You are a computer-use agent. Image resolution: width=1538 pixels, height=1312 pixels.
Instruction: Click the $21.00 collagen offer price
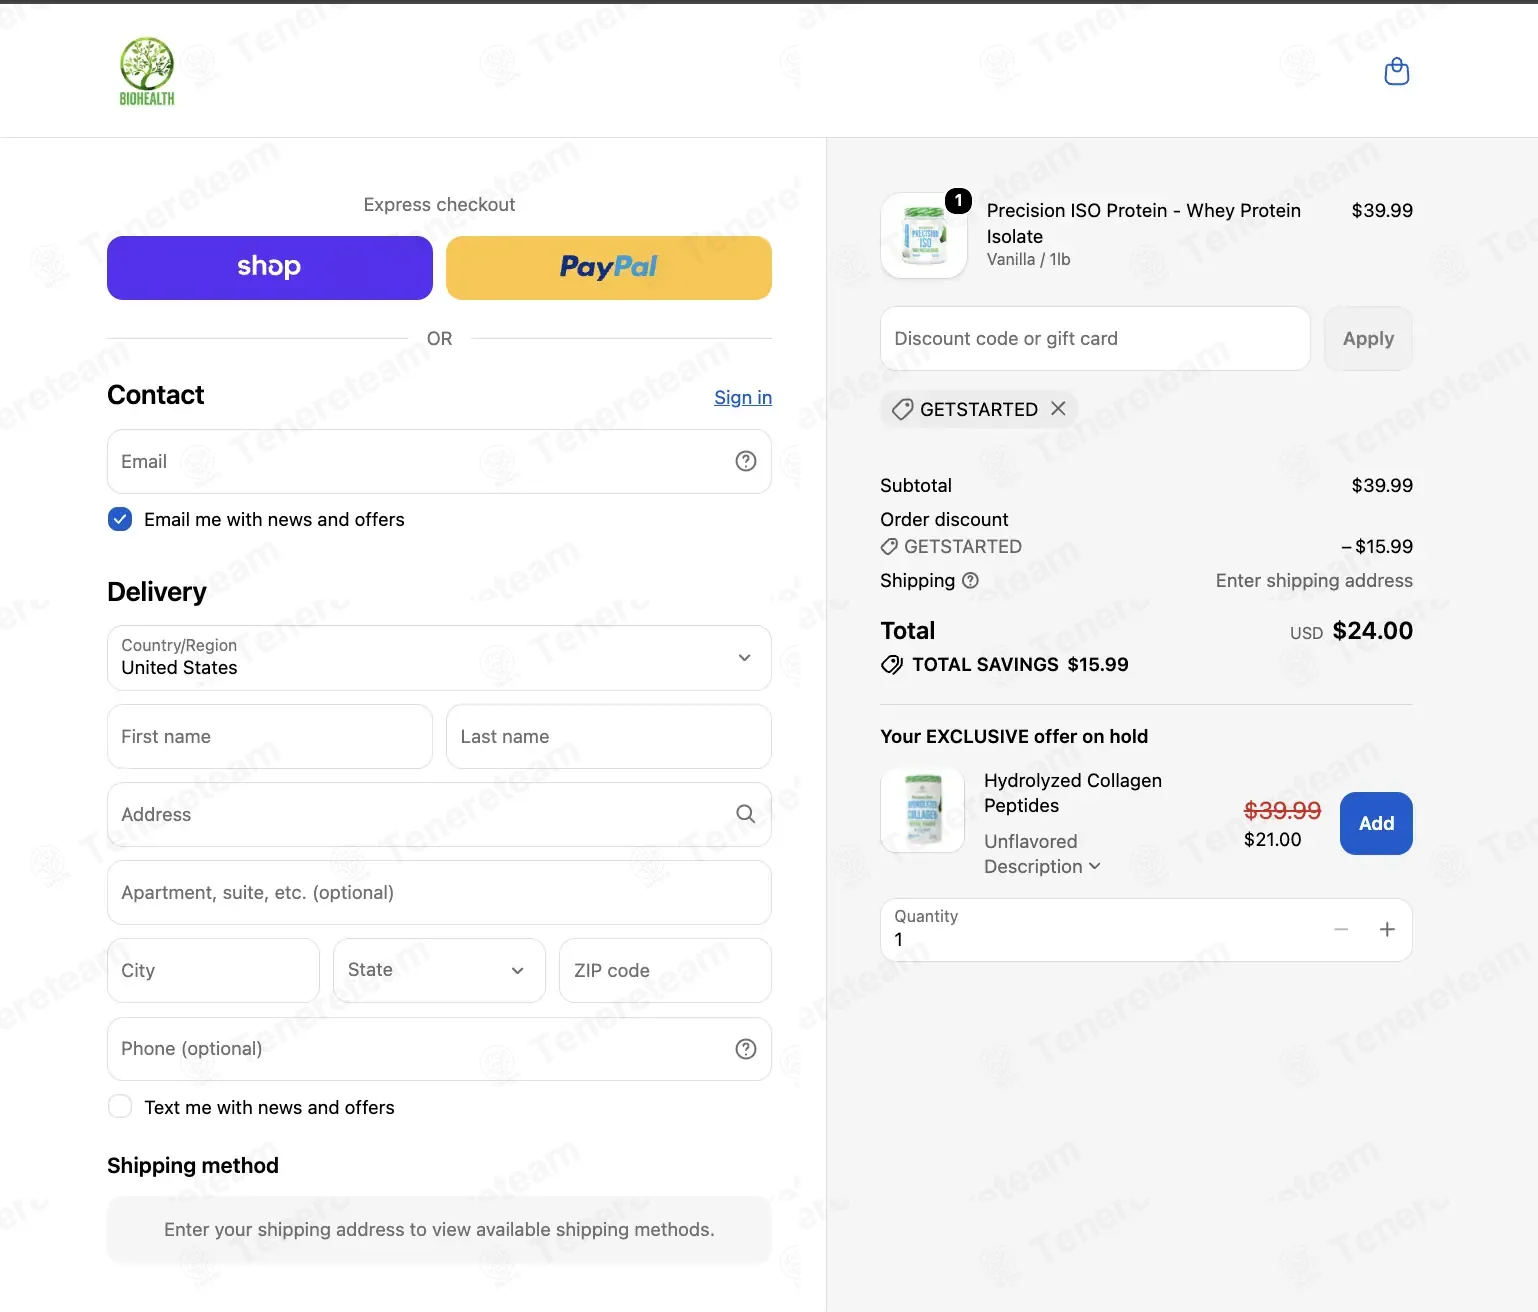[x=1272, y=840]
